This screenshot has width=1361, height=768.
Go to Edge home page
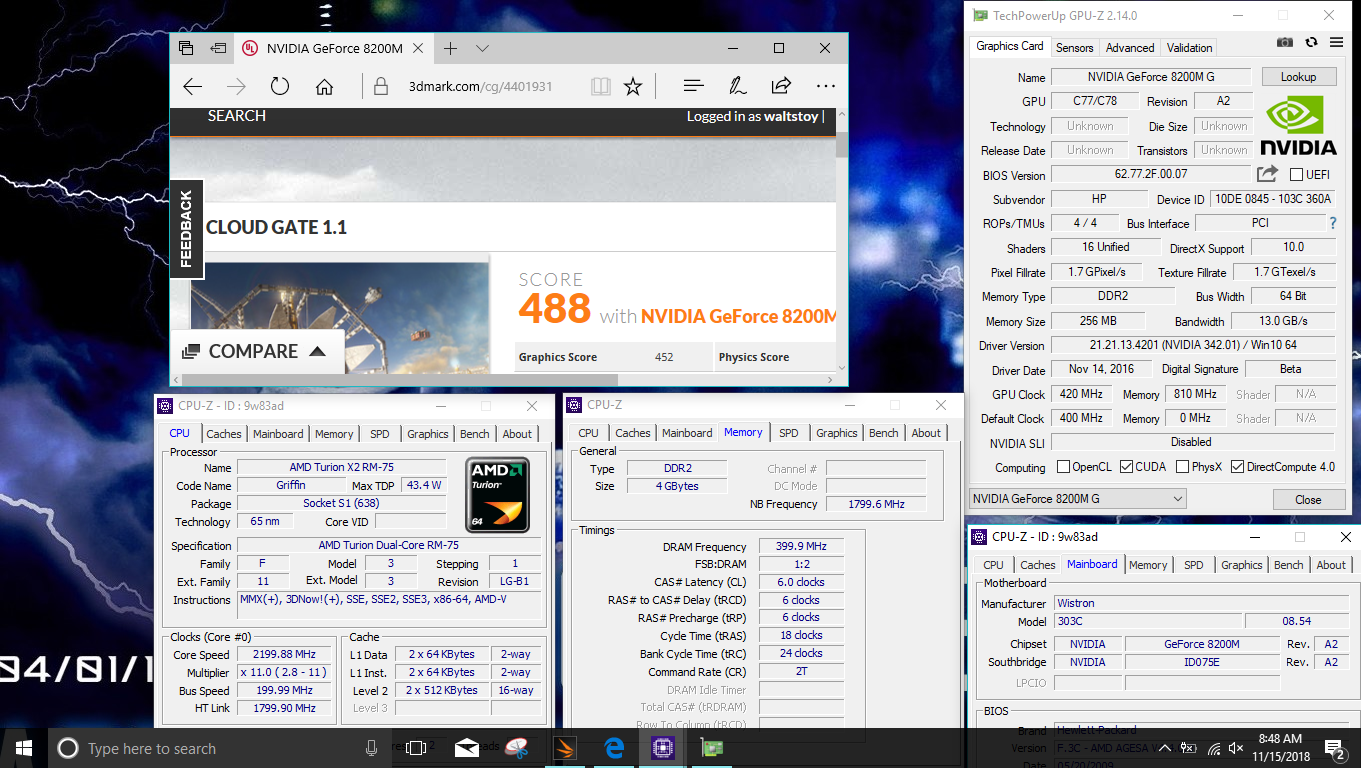[324, 87]
